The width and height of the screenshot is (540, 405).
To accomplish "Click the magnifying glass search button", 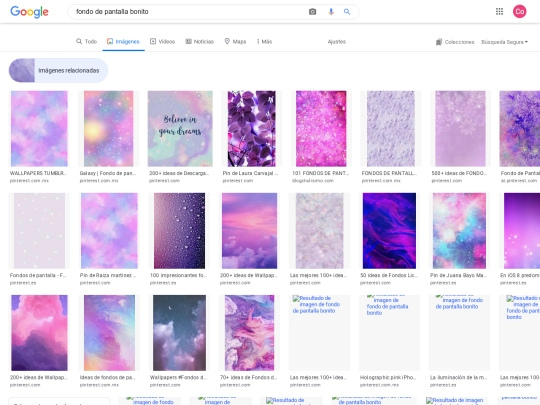I will (347, 12).
